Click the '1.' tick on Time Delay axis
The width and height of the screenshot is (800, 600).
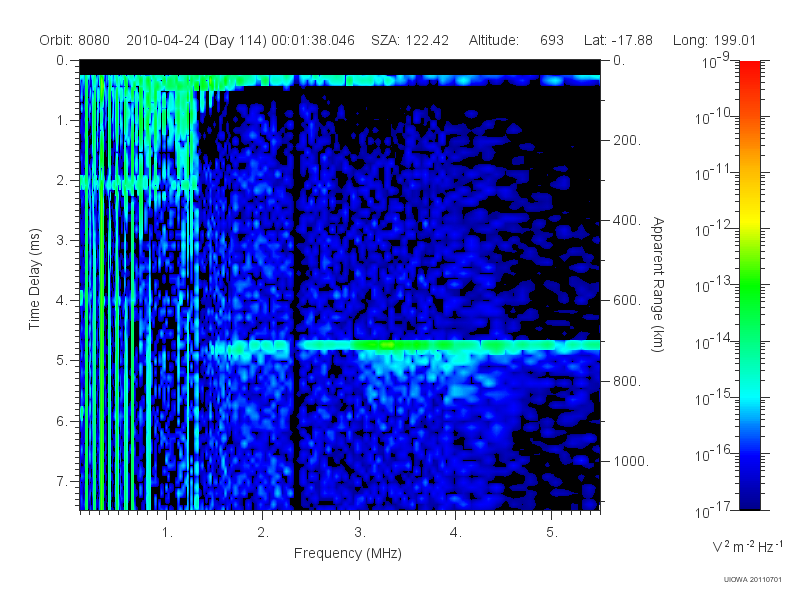click(62, 120)
